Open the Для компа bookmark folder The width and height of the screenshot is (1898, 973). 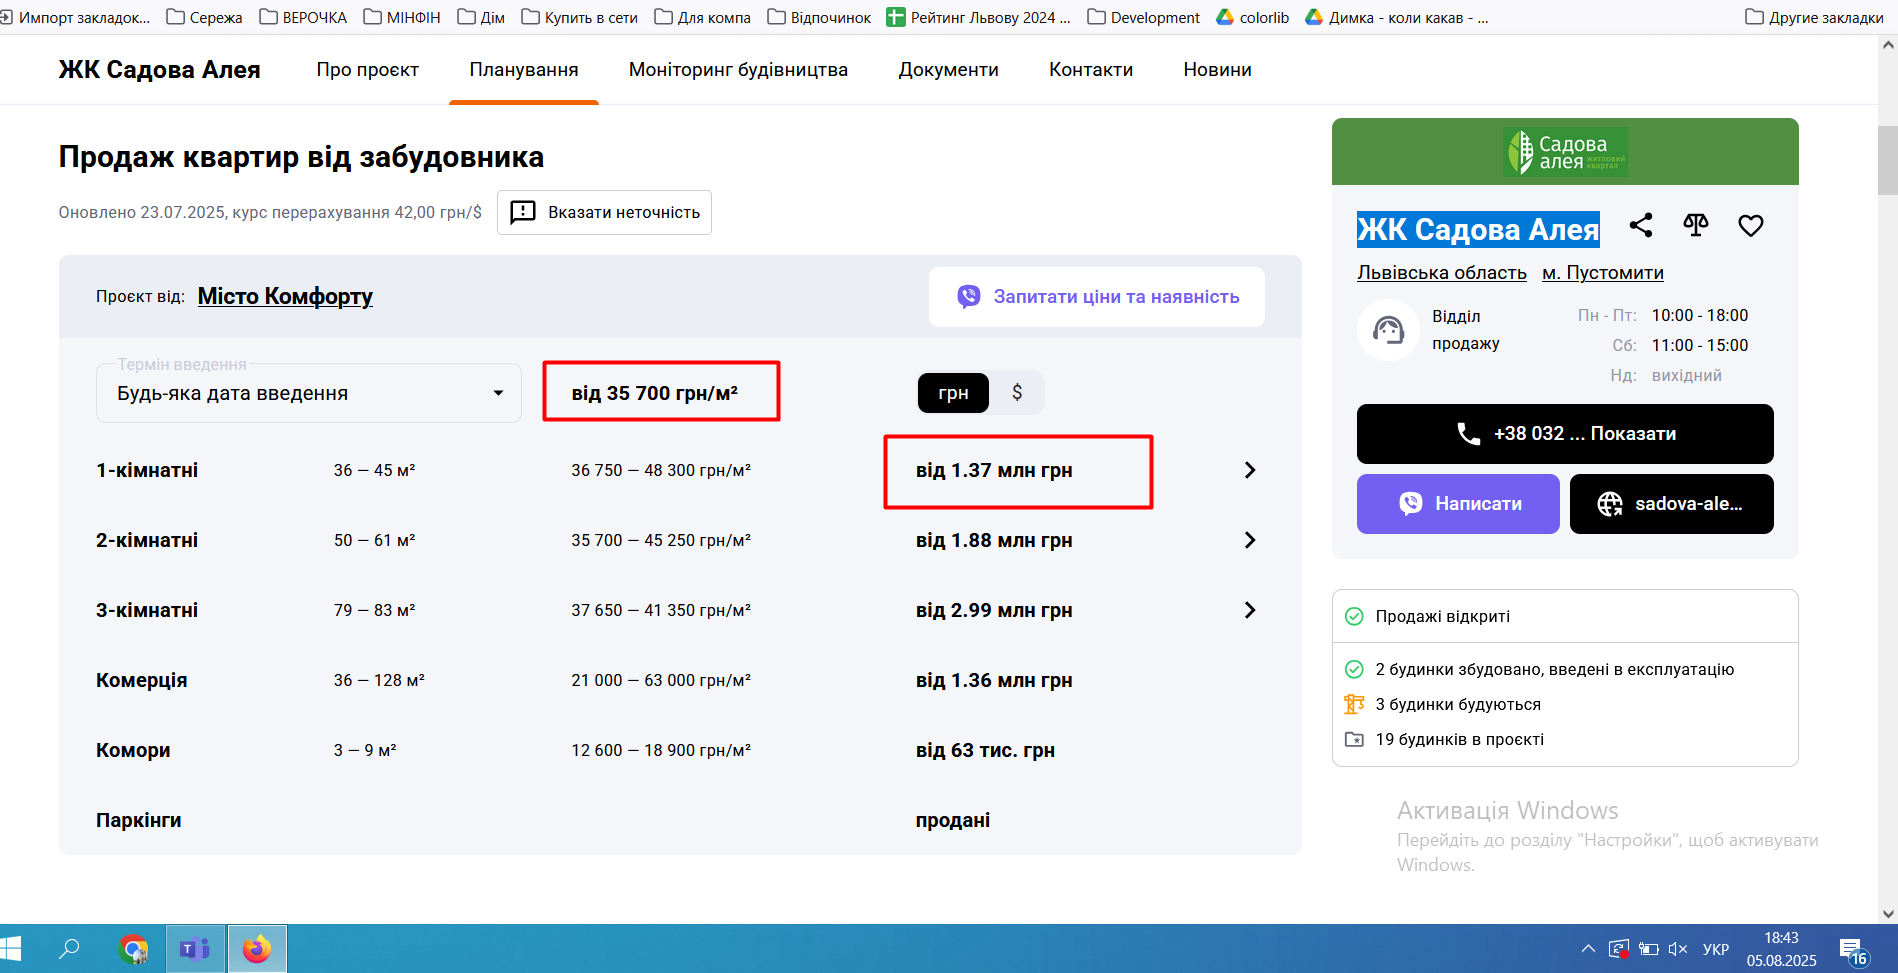click(702, 17)
